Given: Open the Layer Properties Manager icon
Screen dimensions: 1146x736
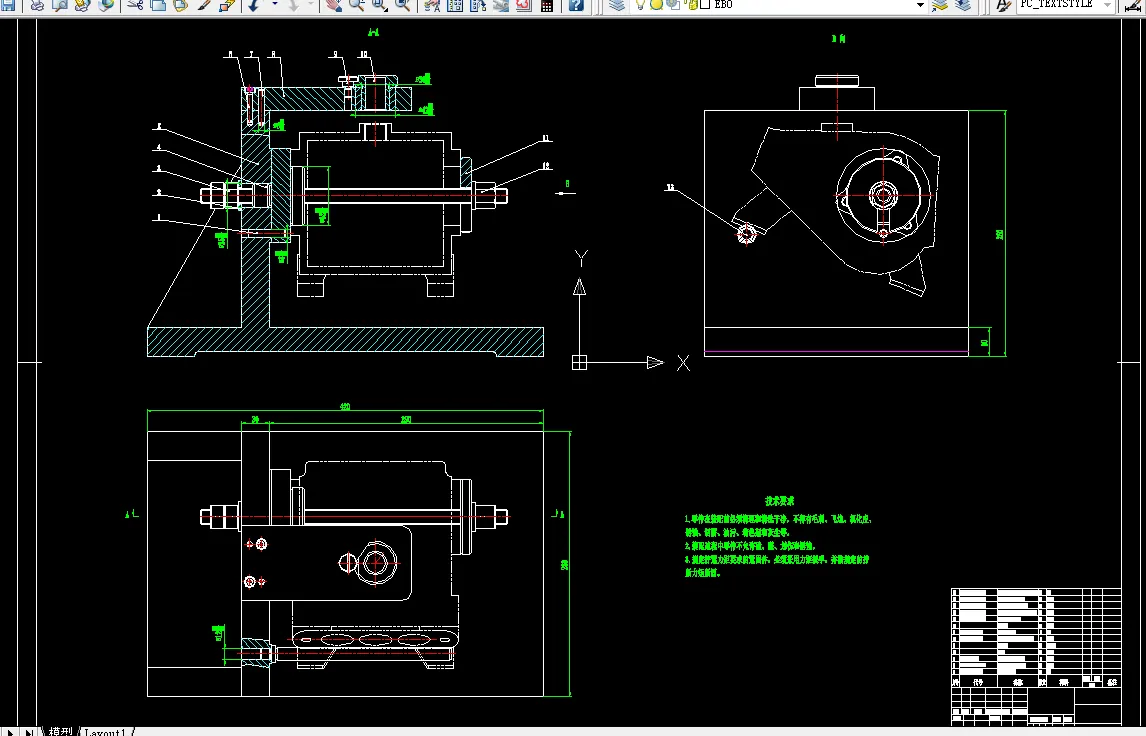Looking at the screenshot, I should pos(617,5).
